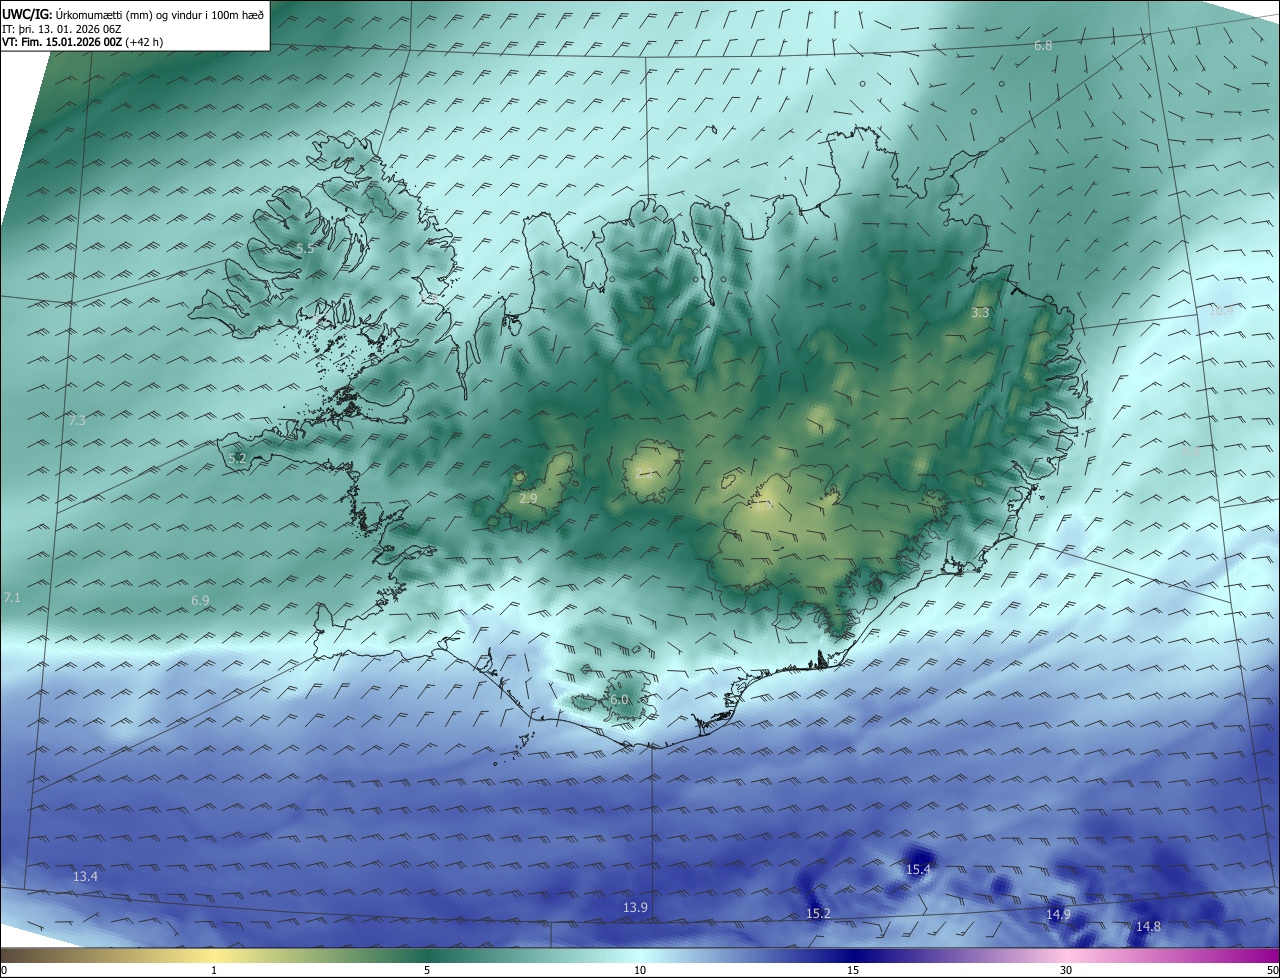Click the colorbar tick label 50
This screenshot has width=1280, height=978.
tap(1272, 970)
